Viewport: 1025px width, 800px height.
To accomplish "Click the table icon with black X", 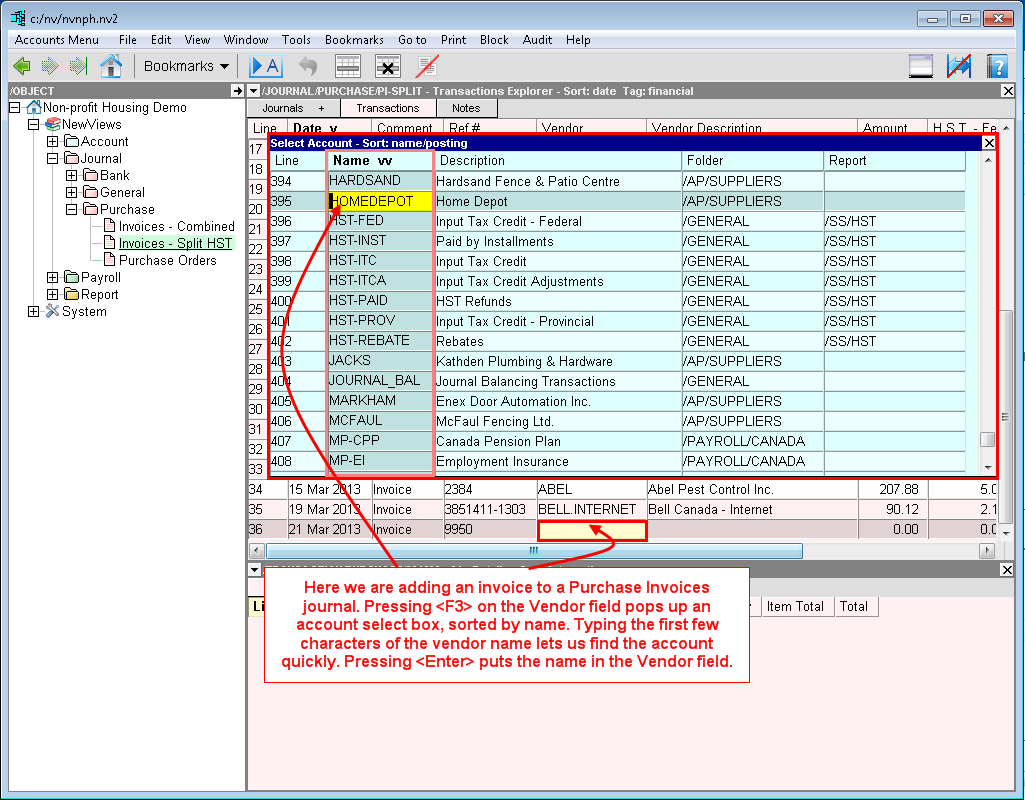I will pos(388,66).
